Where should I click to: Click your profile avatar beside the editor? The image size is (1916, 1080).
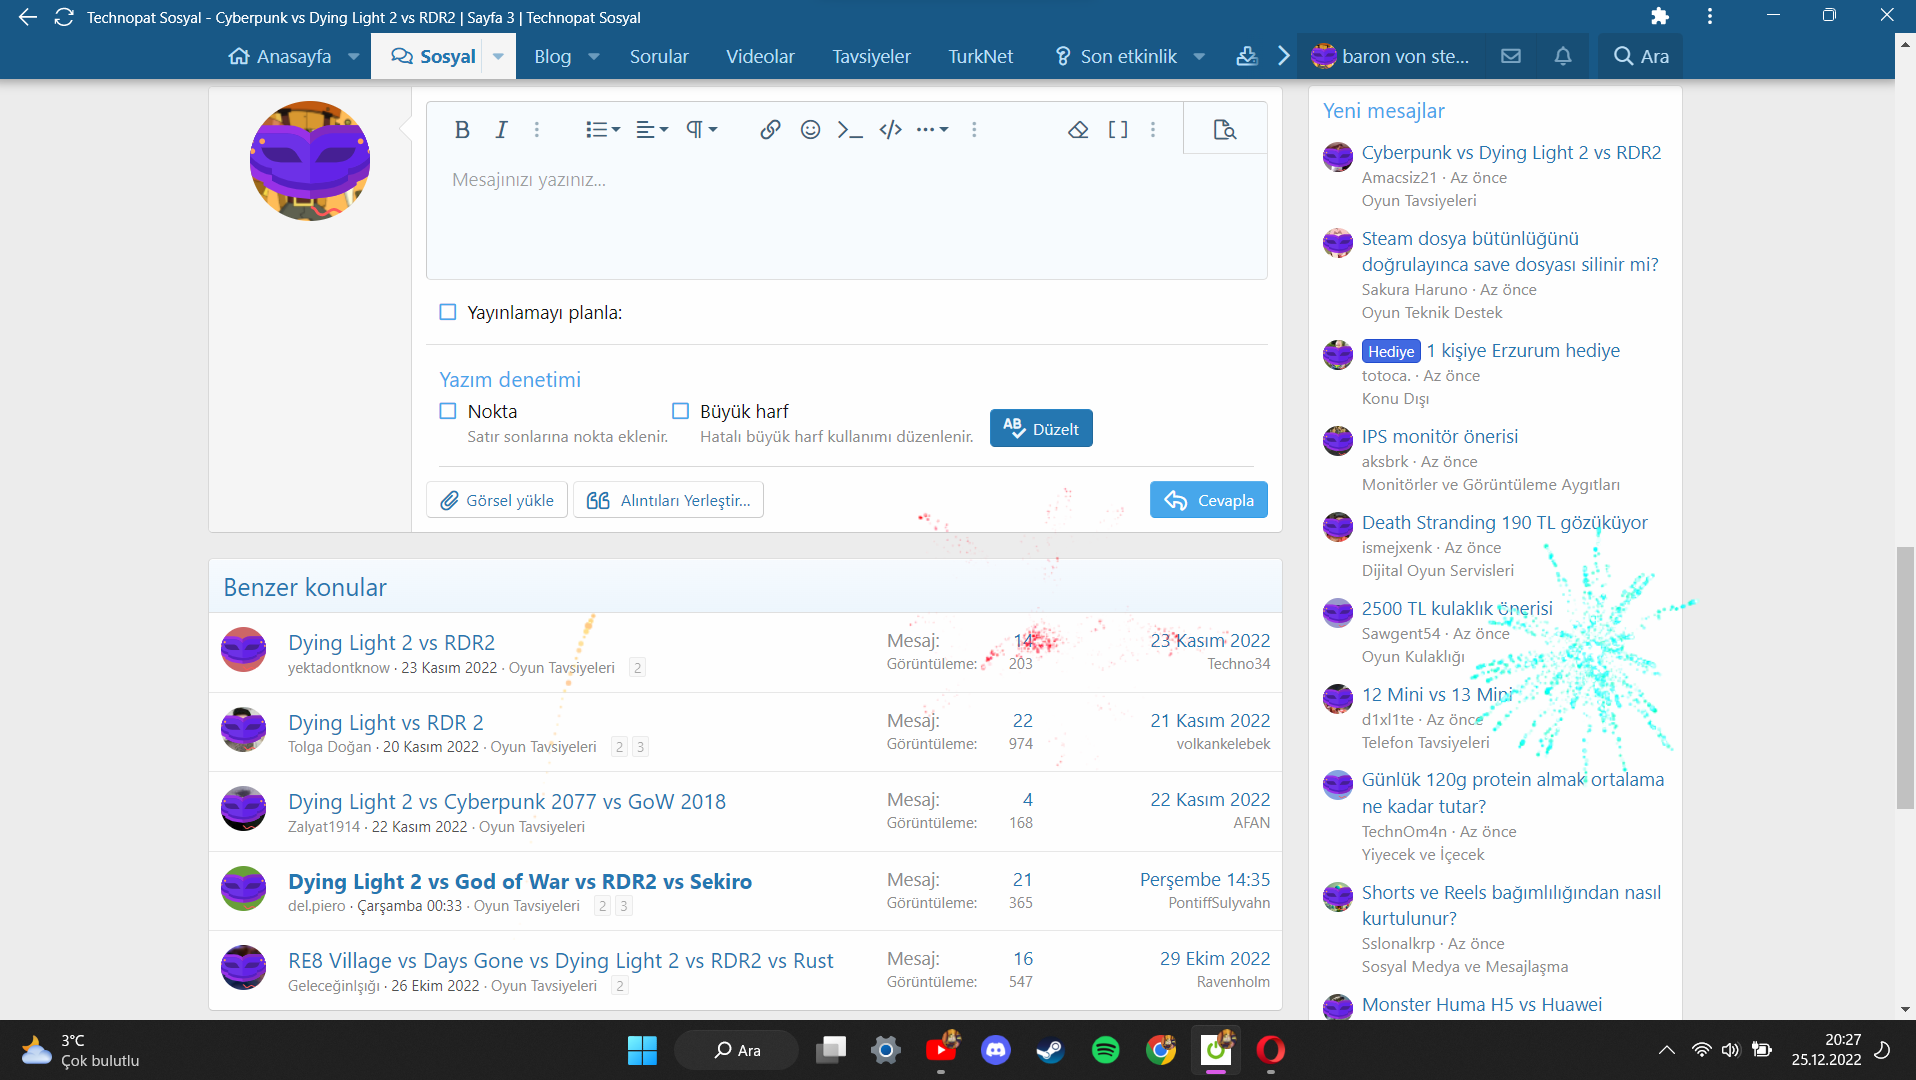(309, 160)
